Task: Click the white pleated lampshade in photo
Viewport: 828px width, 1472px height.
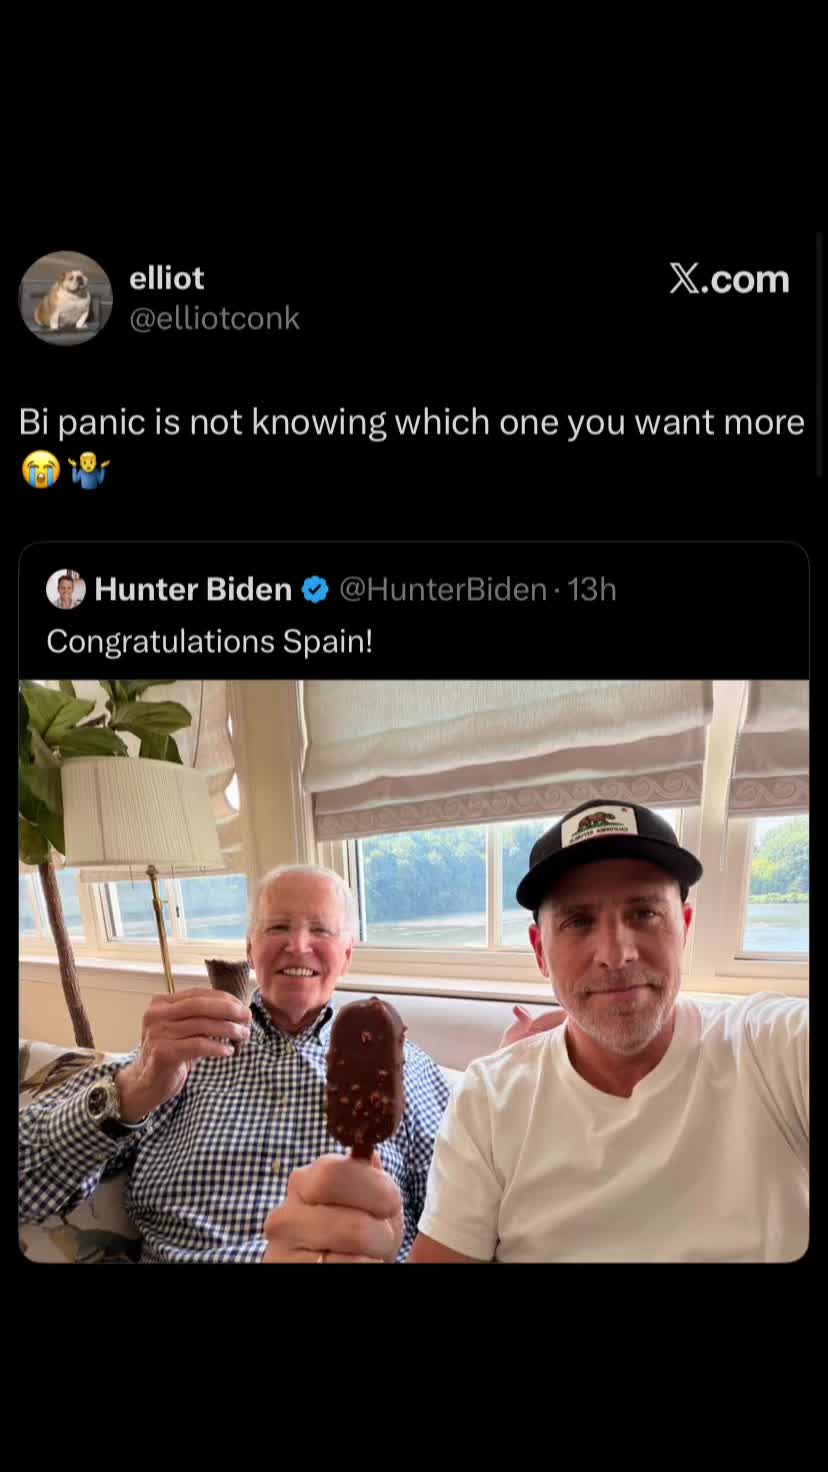Action: (142, 812)
